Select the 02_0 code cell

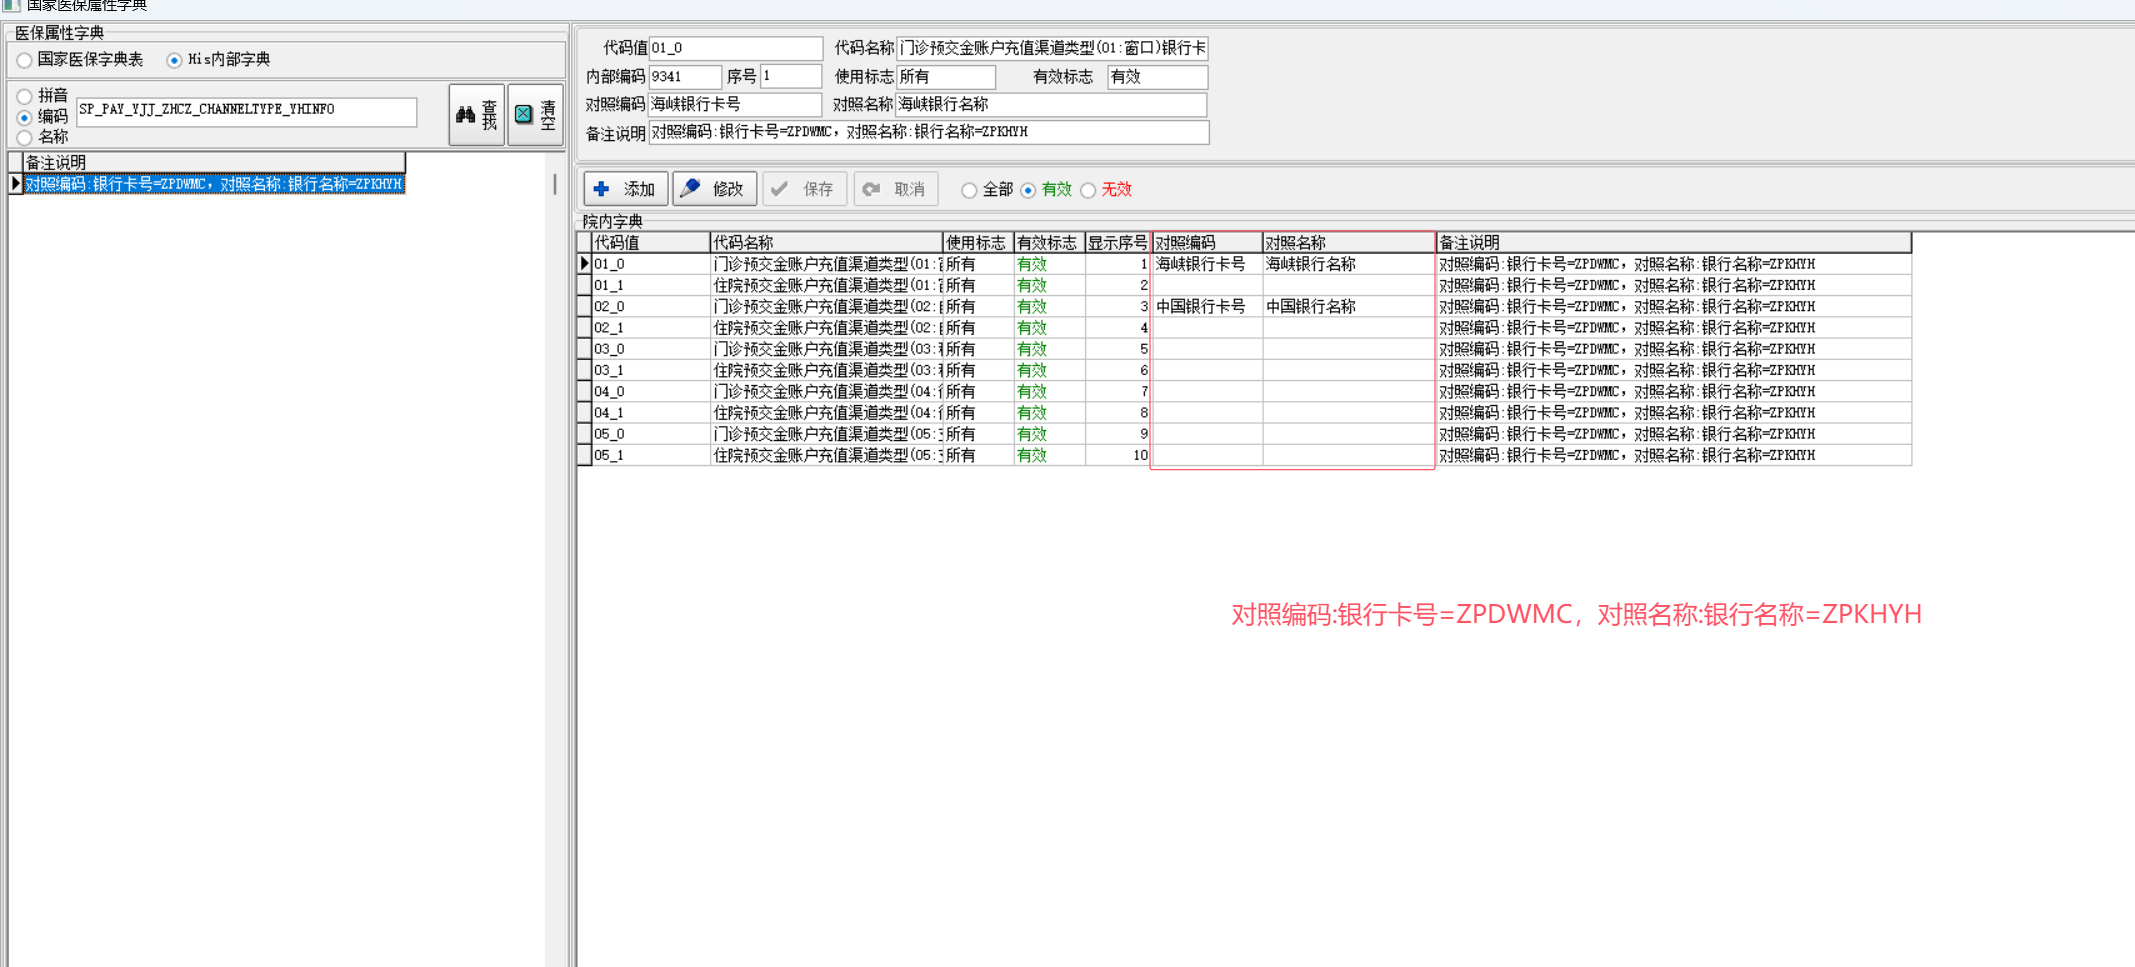(651, 306)
